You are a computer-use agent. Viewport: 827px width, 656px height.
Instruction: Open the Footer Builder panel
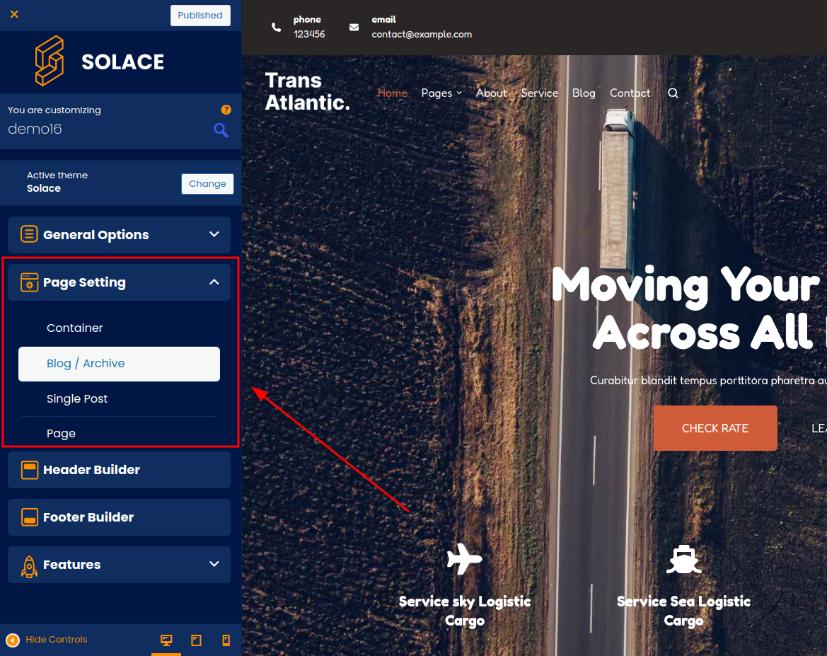[x=119, y=517]
